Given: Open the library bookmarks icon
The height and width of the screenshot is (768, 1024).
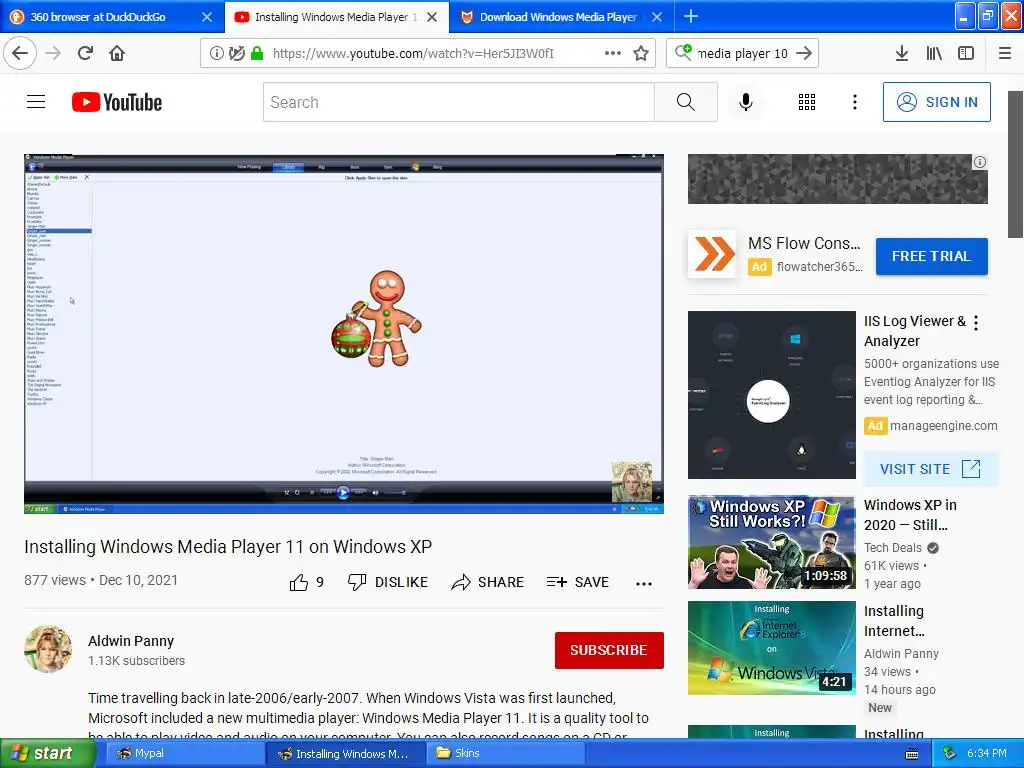Looking at the screenshot, I should coord(934,53).
